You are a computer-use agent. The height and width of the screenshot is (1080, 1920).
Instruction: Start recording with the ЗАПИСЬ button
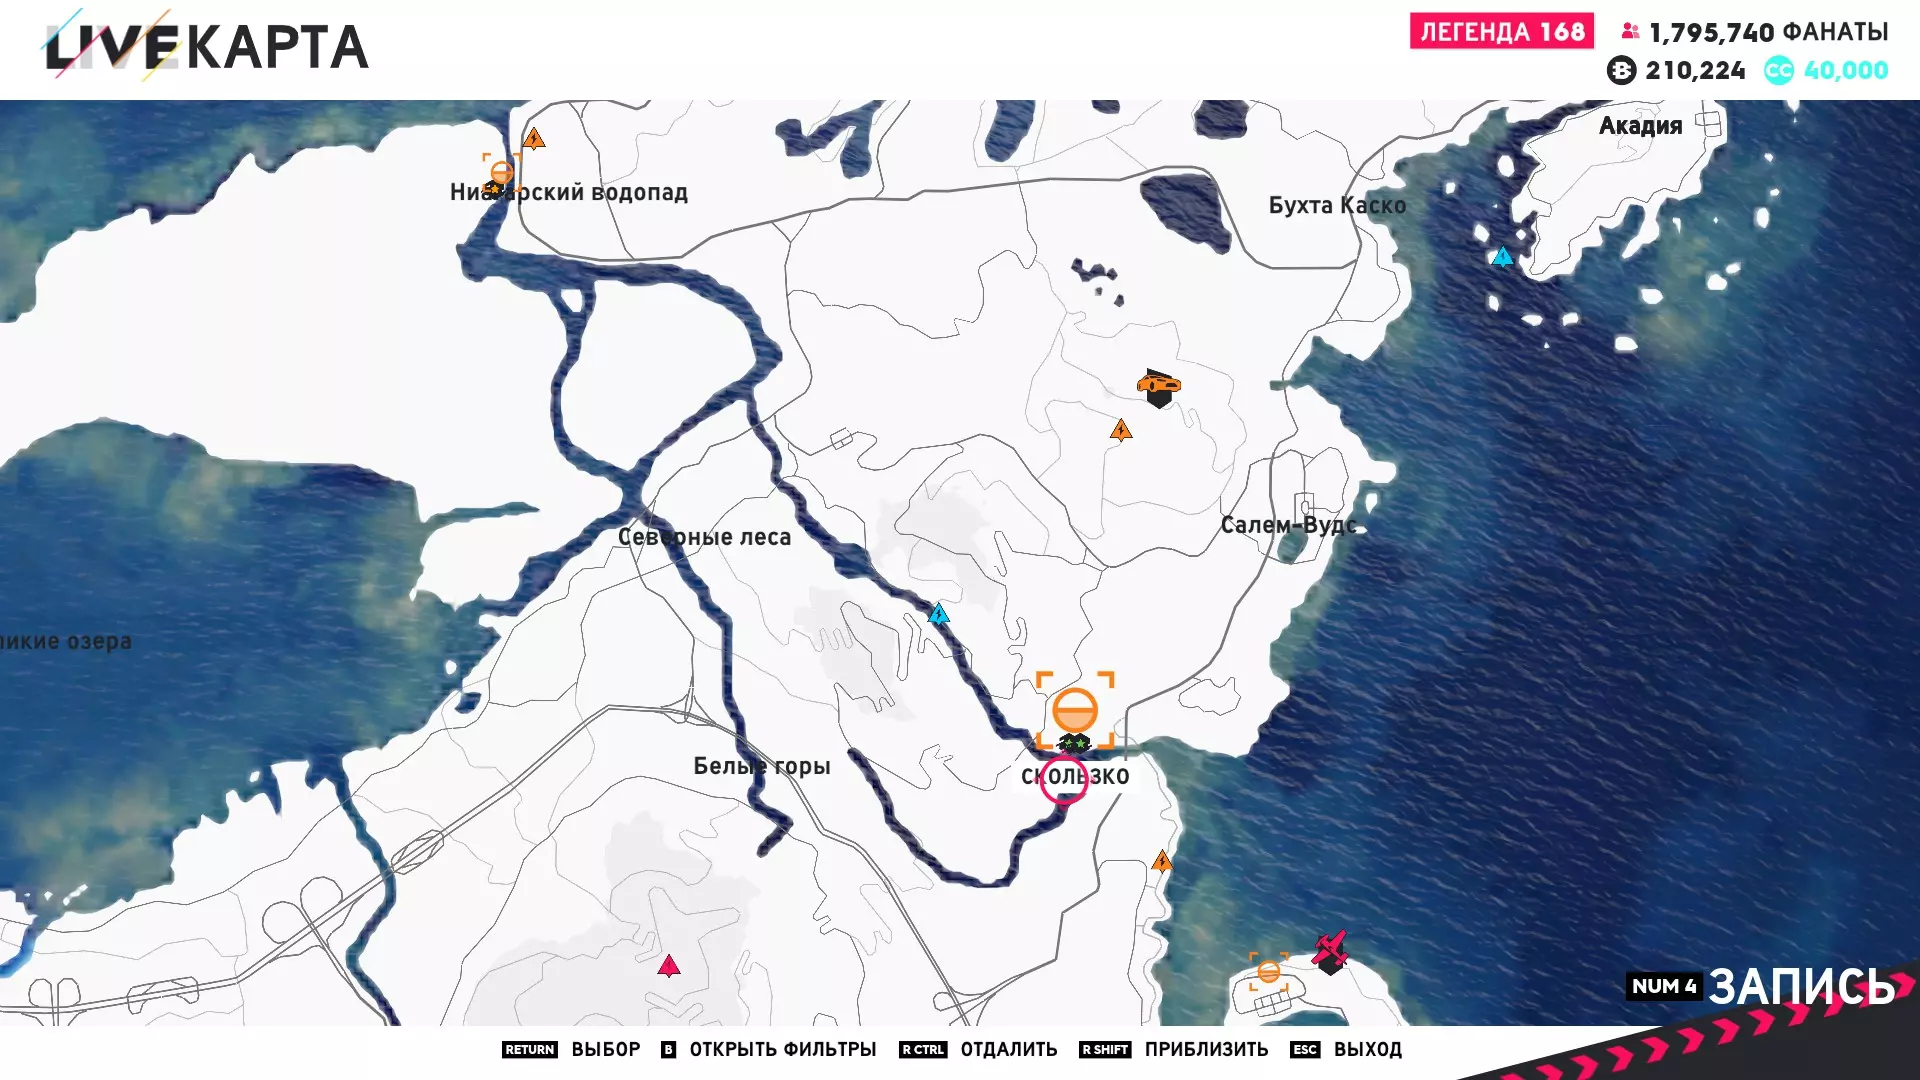click(x=1800, y=986)
